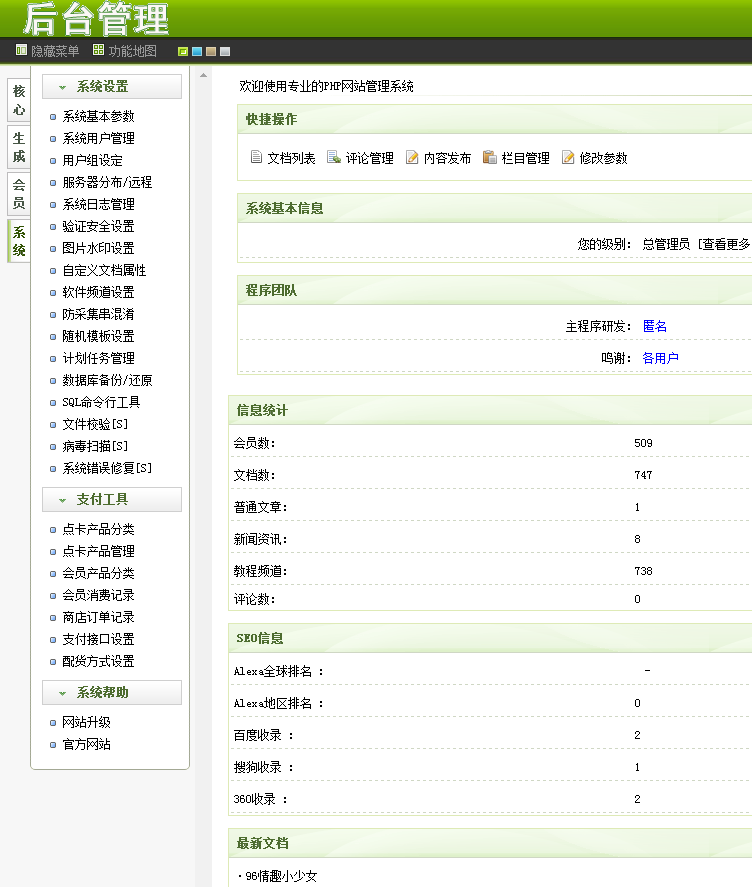Image resolution: width=752 pixels, height=887 pixels.
Task: Click the 会员数 value 509
Action: point(643,443)
